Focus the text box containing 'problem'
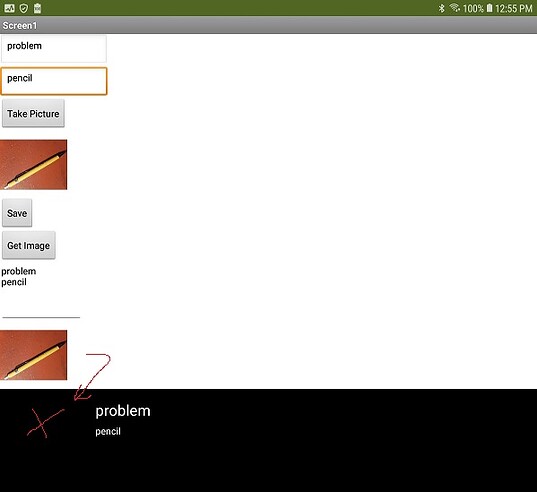Image resolution: width=537 pixels, height=500 pixels. 54,49
